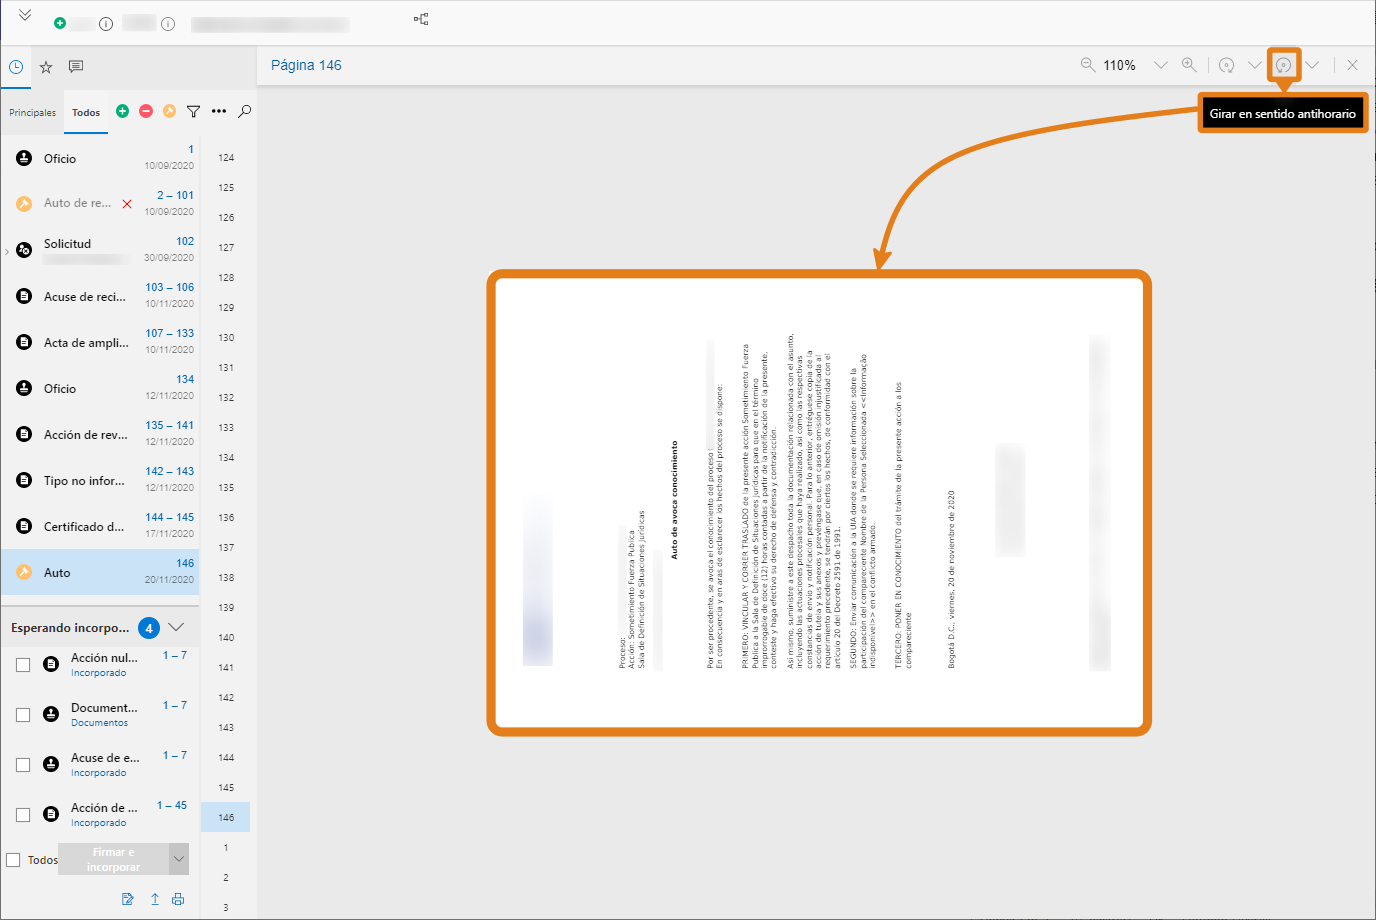Expand the Solicitud row arrow
1376x920 pixels.
click(x=7, y=251)
